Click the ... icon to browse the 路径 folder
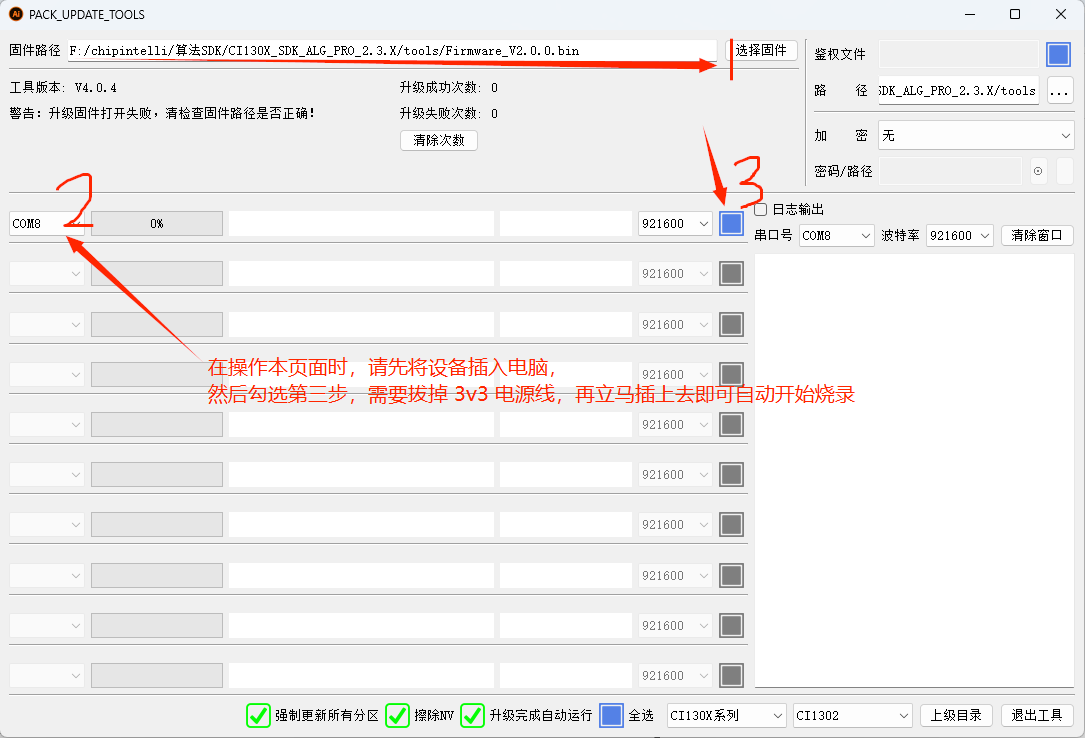 click(1059, 91)
